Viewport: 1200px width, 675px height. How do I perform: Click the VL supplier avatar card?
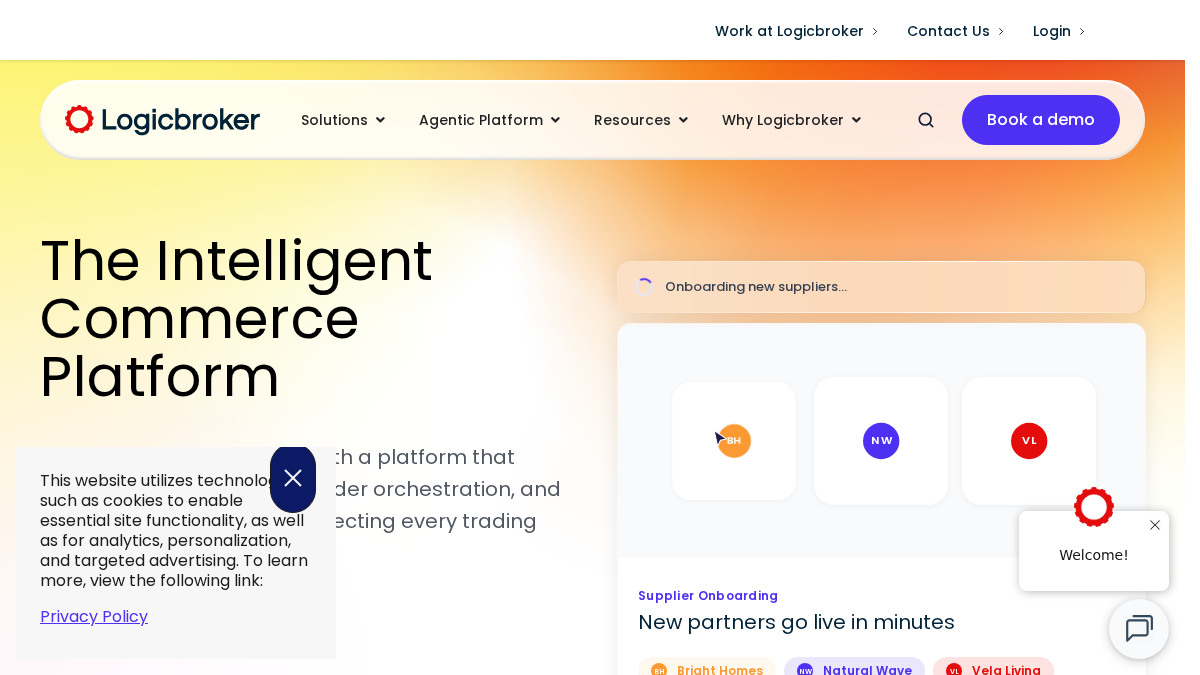(x=1029, y=441)
